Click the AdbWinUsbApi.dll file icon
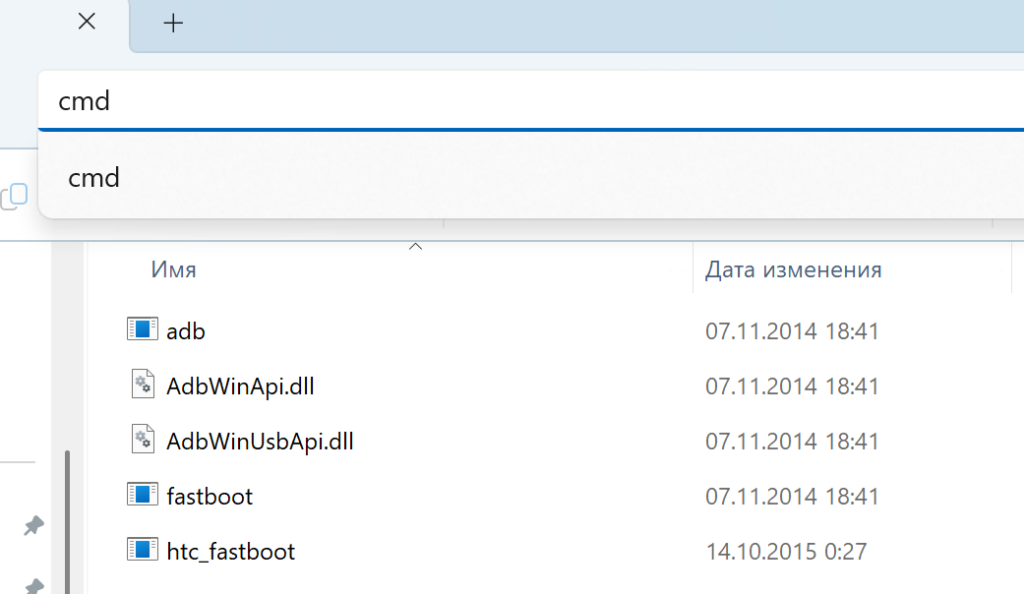The width and height of the screenshot is (1024, 594). (x=143, y=439)
